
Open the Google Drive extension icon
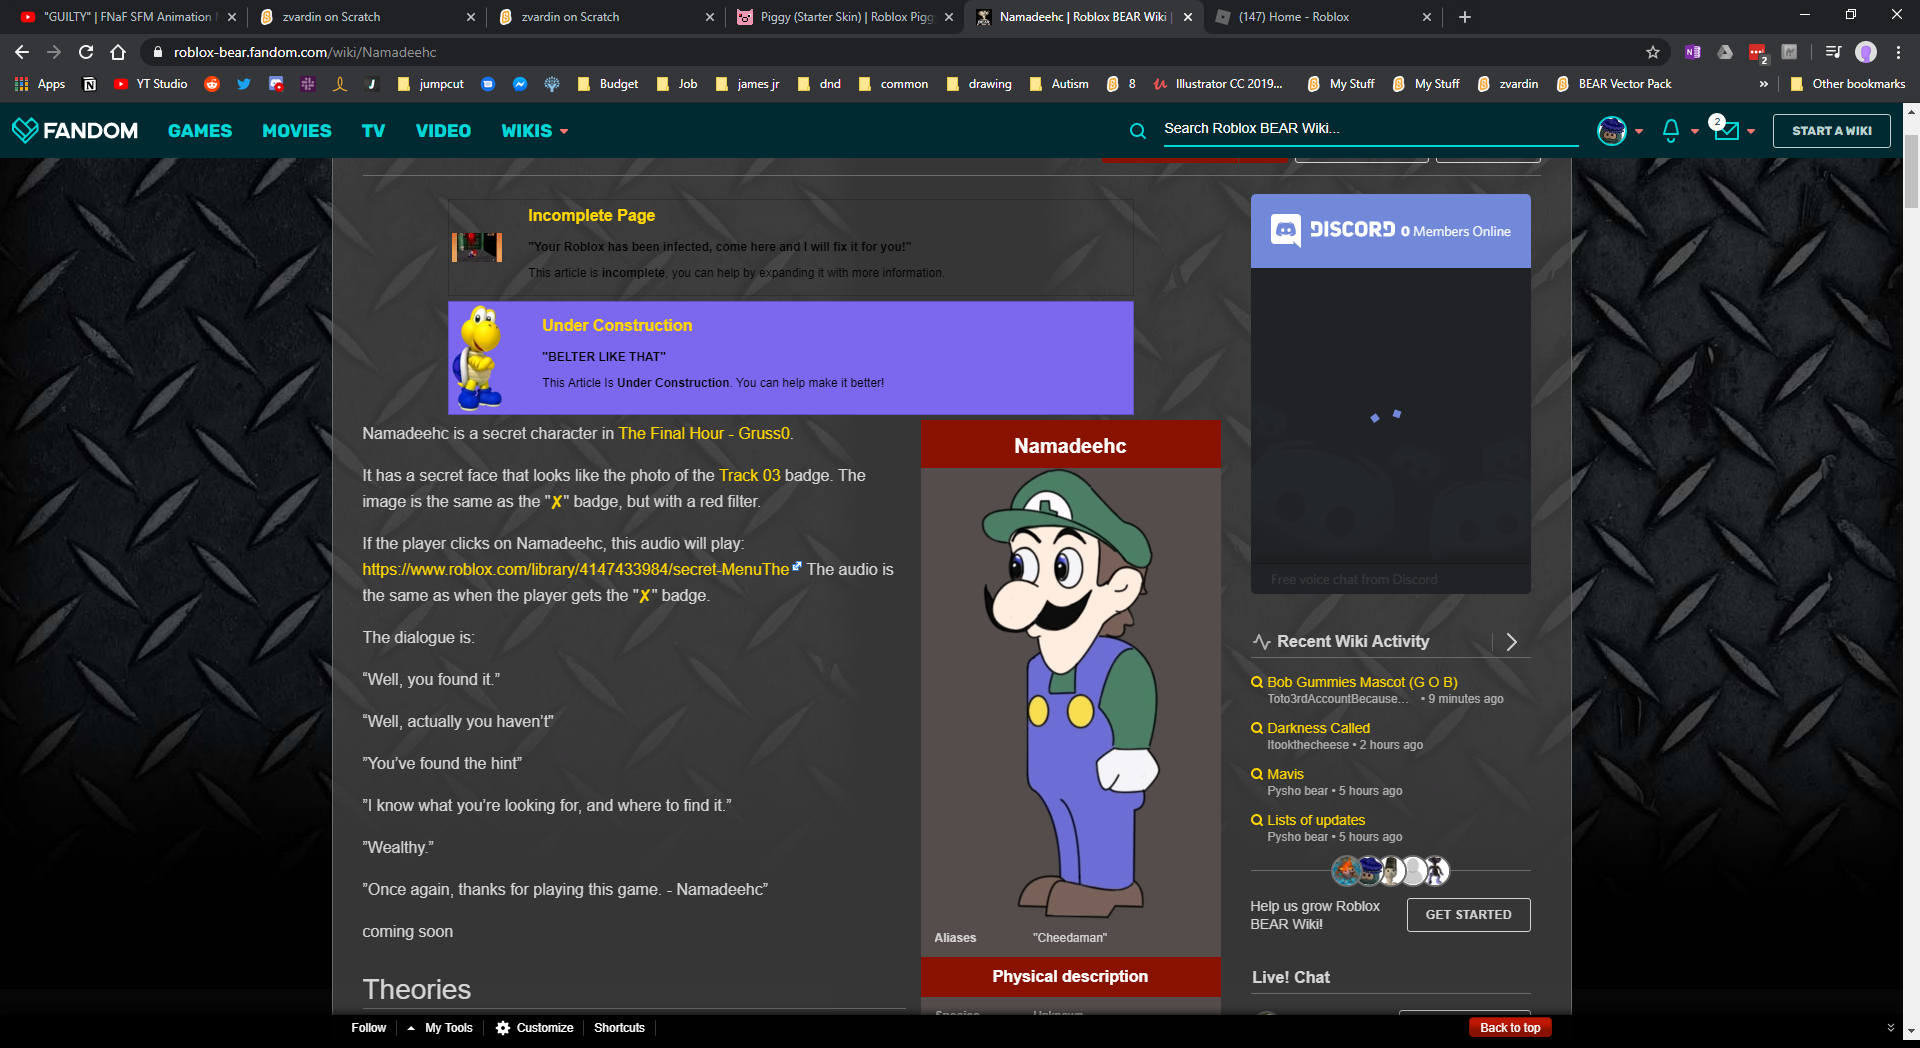1725,52
